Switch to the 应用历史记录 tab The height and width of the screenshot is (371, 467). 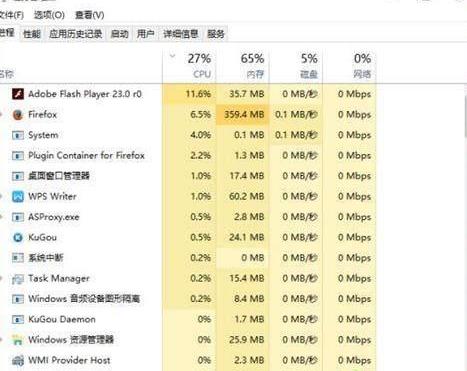click(76, 34)
